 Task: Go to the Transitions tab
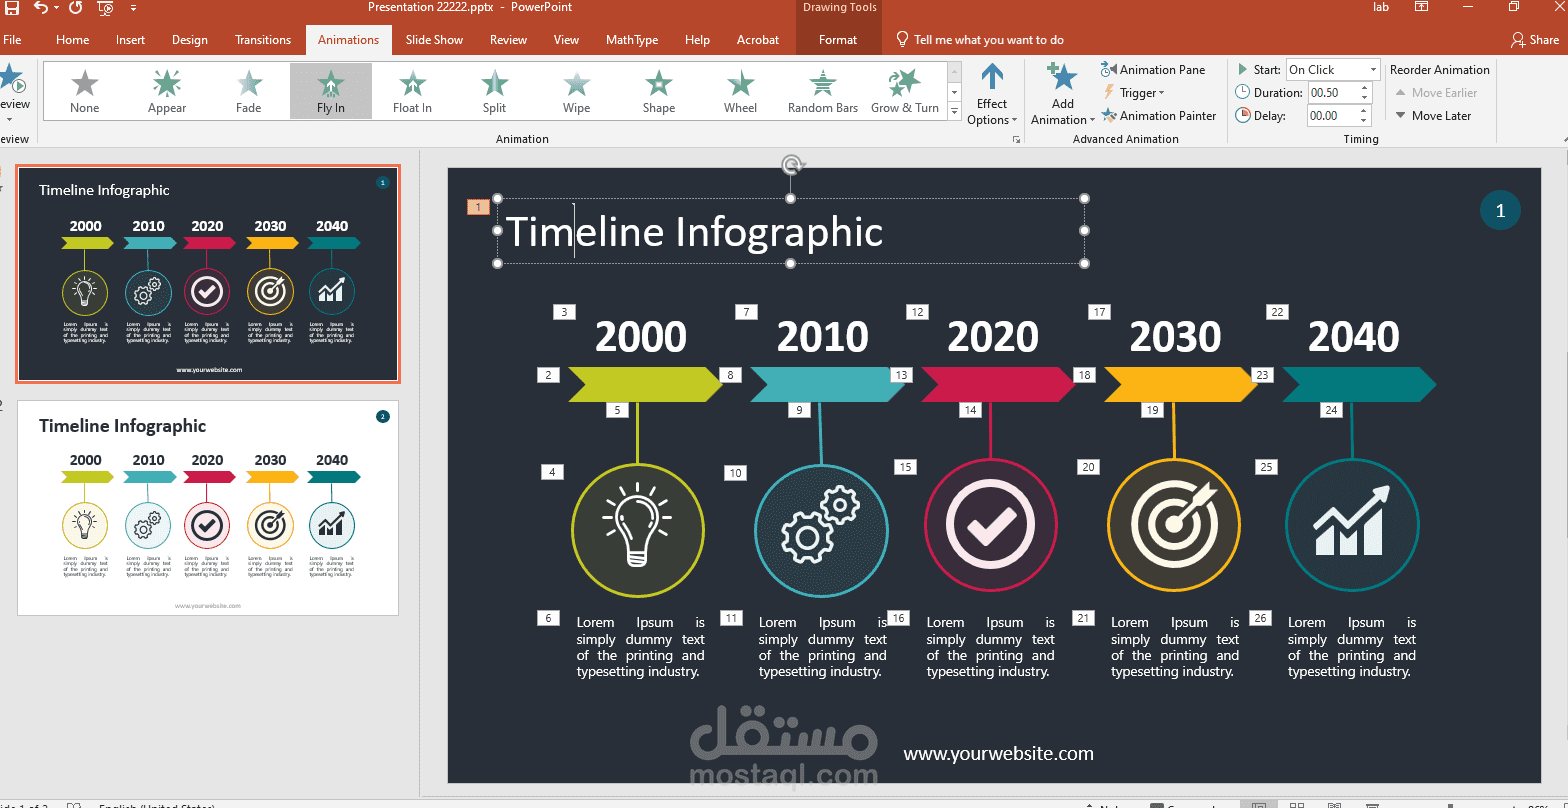coord(263,40)
